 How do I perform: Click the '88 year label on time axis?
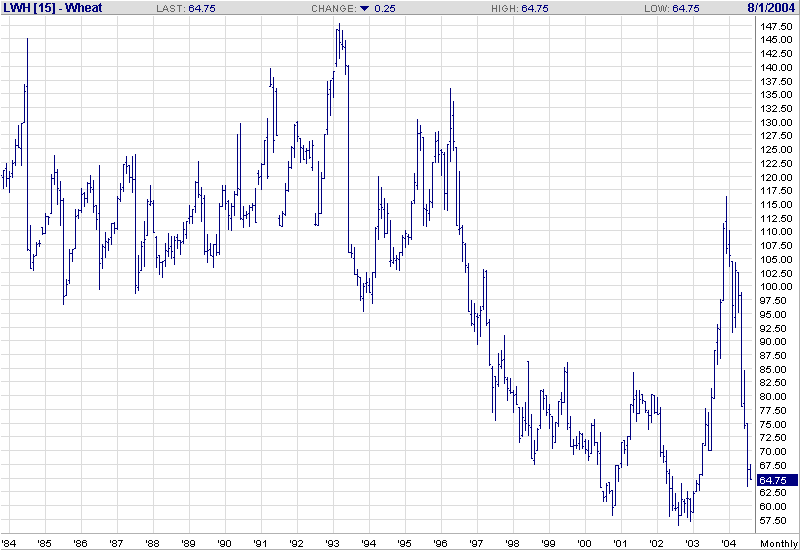153,543
